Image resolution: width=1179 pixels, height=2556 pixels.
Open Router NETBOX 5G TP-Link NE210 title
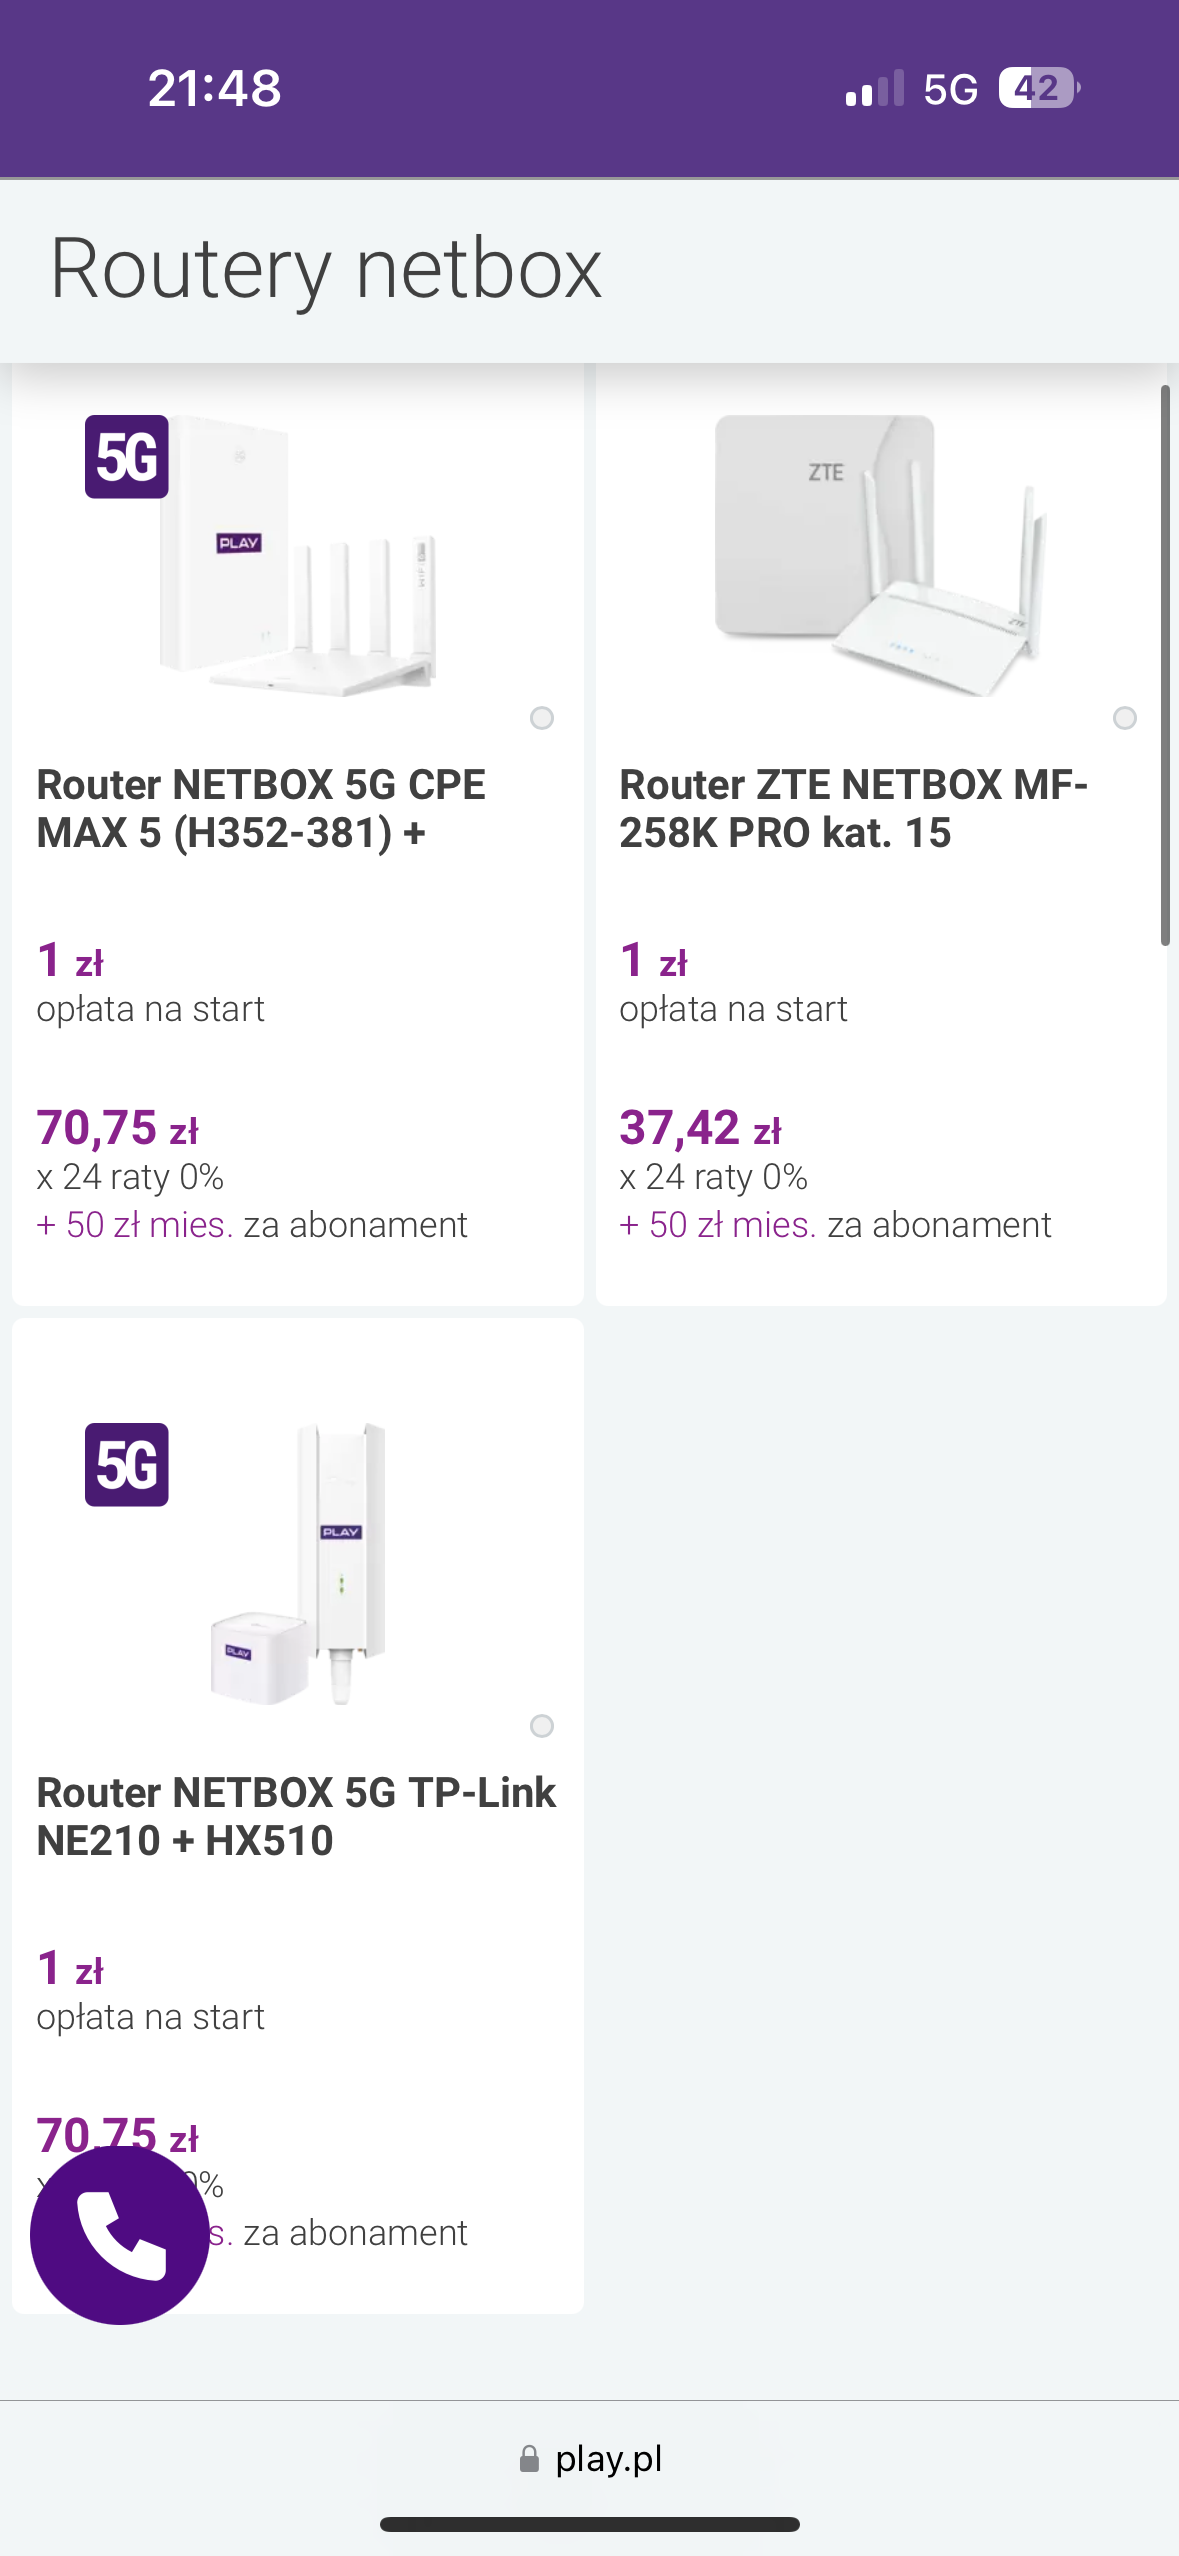click(296, 1816)
